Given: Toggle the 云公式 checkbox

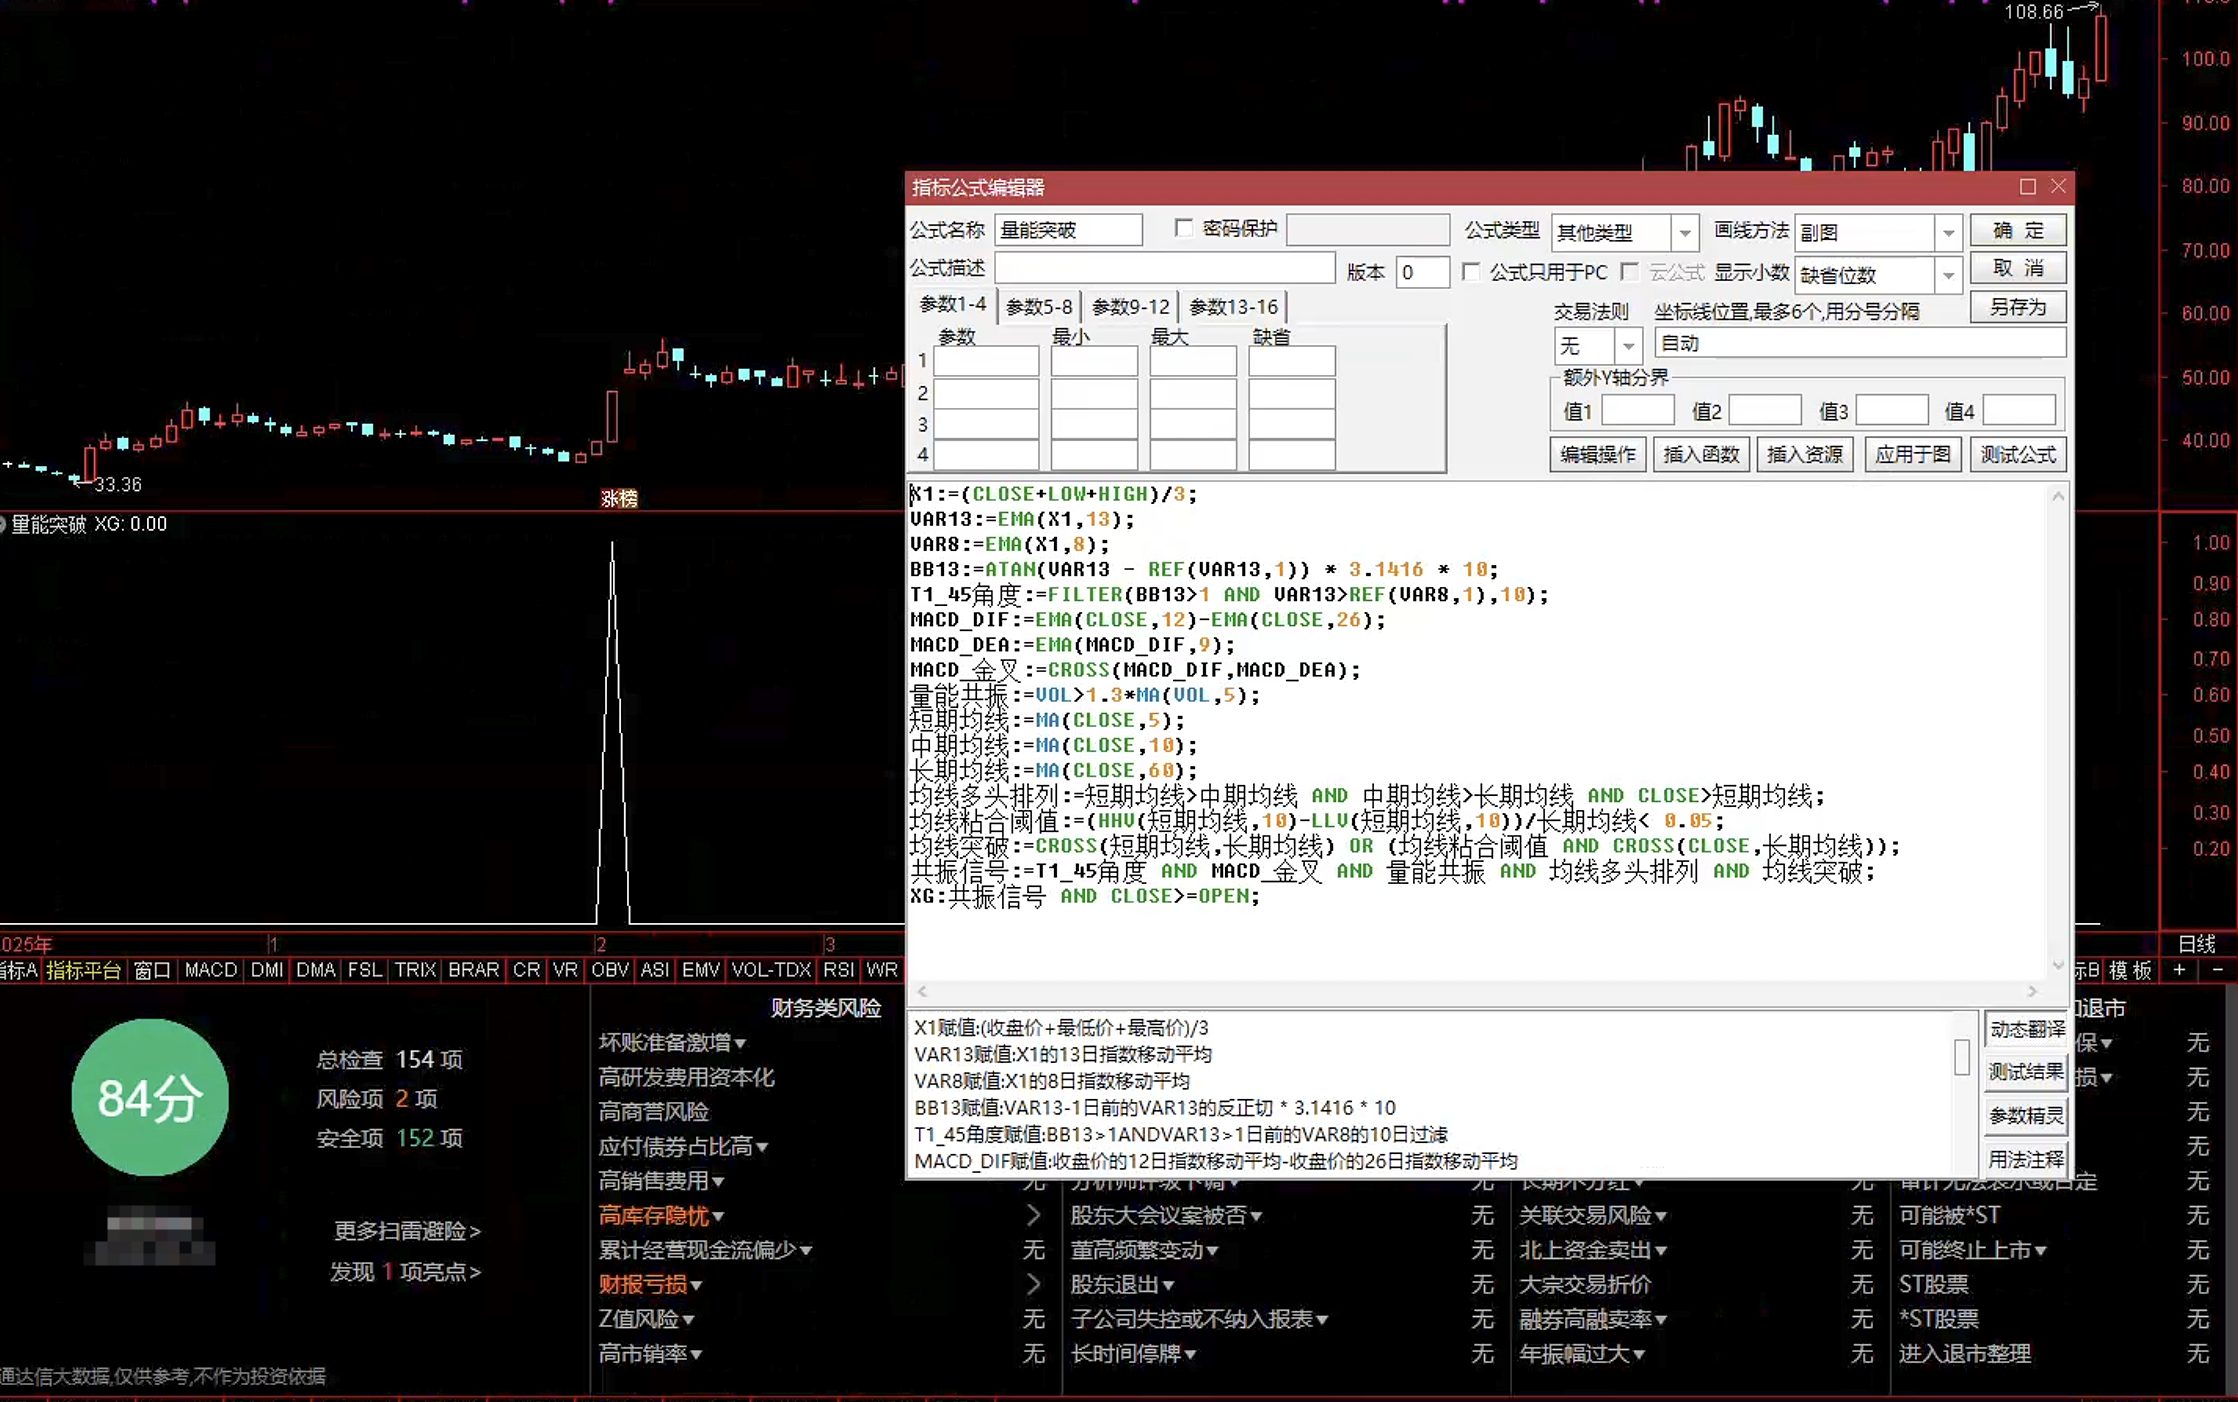Looking at the screenshot, I should point(1630,272).
